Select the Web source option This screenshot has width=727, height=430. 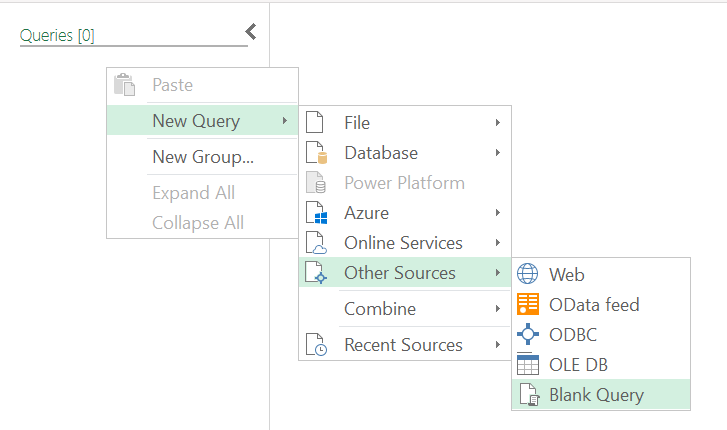tap(601, 274)
